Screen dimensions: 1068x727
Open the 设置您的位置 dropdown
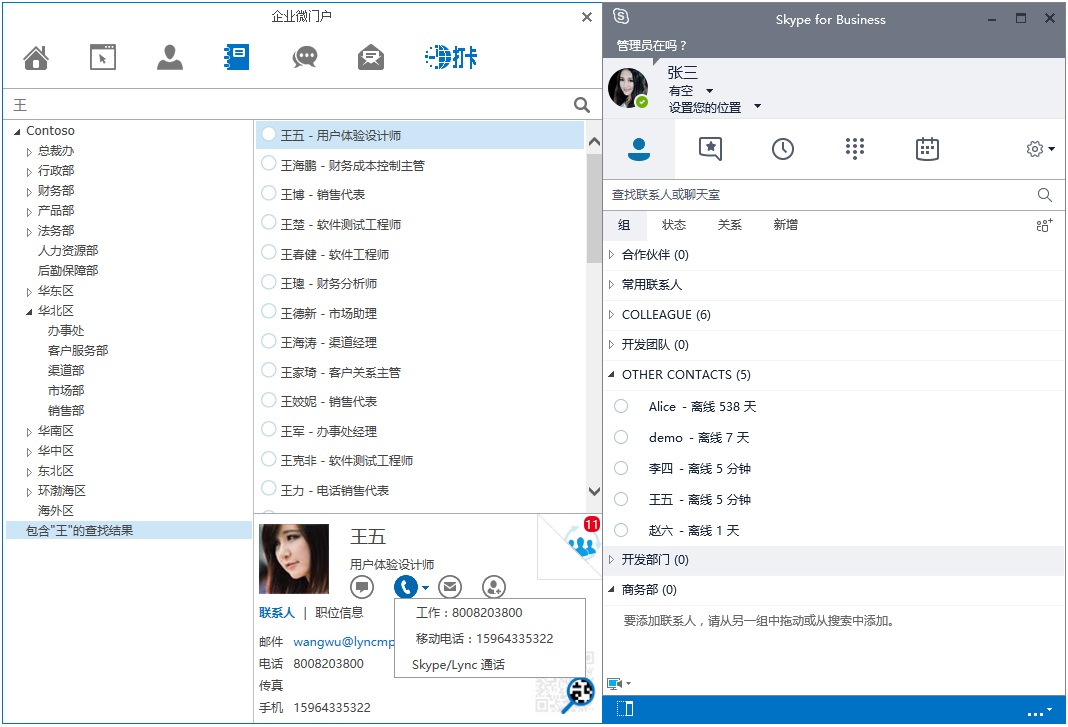tap(757, 107)
